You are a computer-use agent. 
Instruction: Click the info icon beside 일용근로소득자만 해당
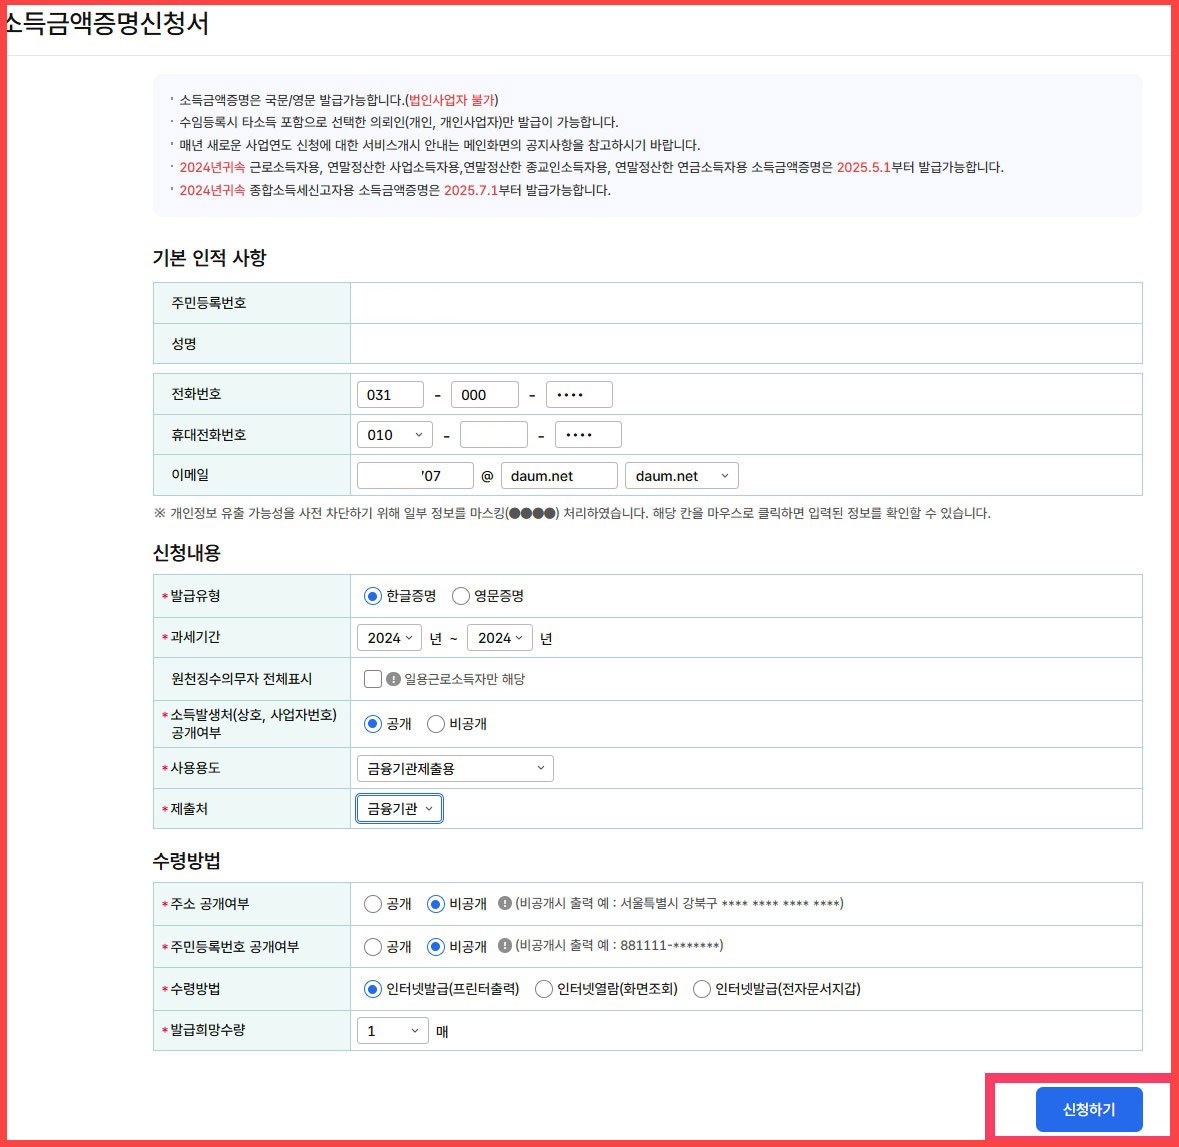[x=394, y=678]
